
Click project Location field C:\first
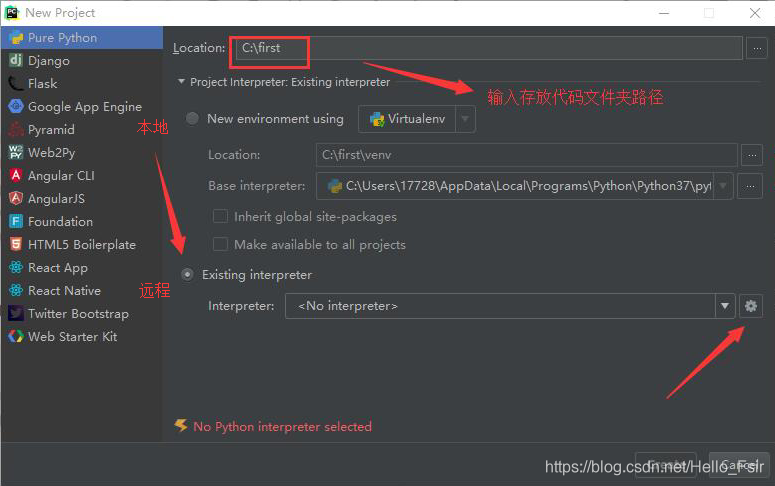(x=489, y=48)
